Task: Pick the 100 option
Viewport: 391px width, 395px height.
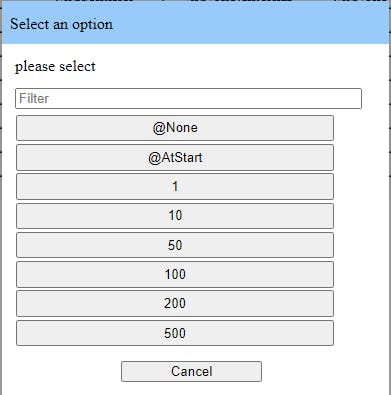Action: click(x=175, y=275)
